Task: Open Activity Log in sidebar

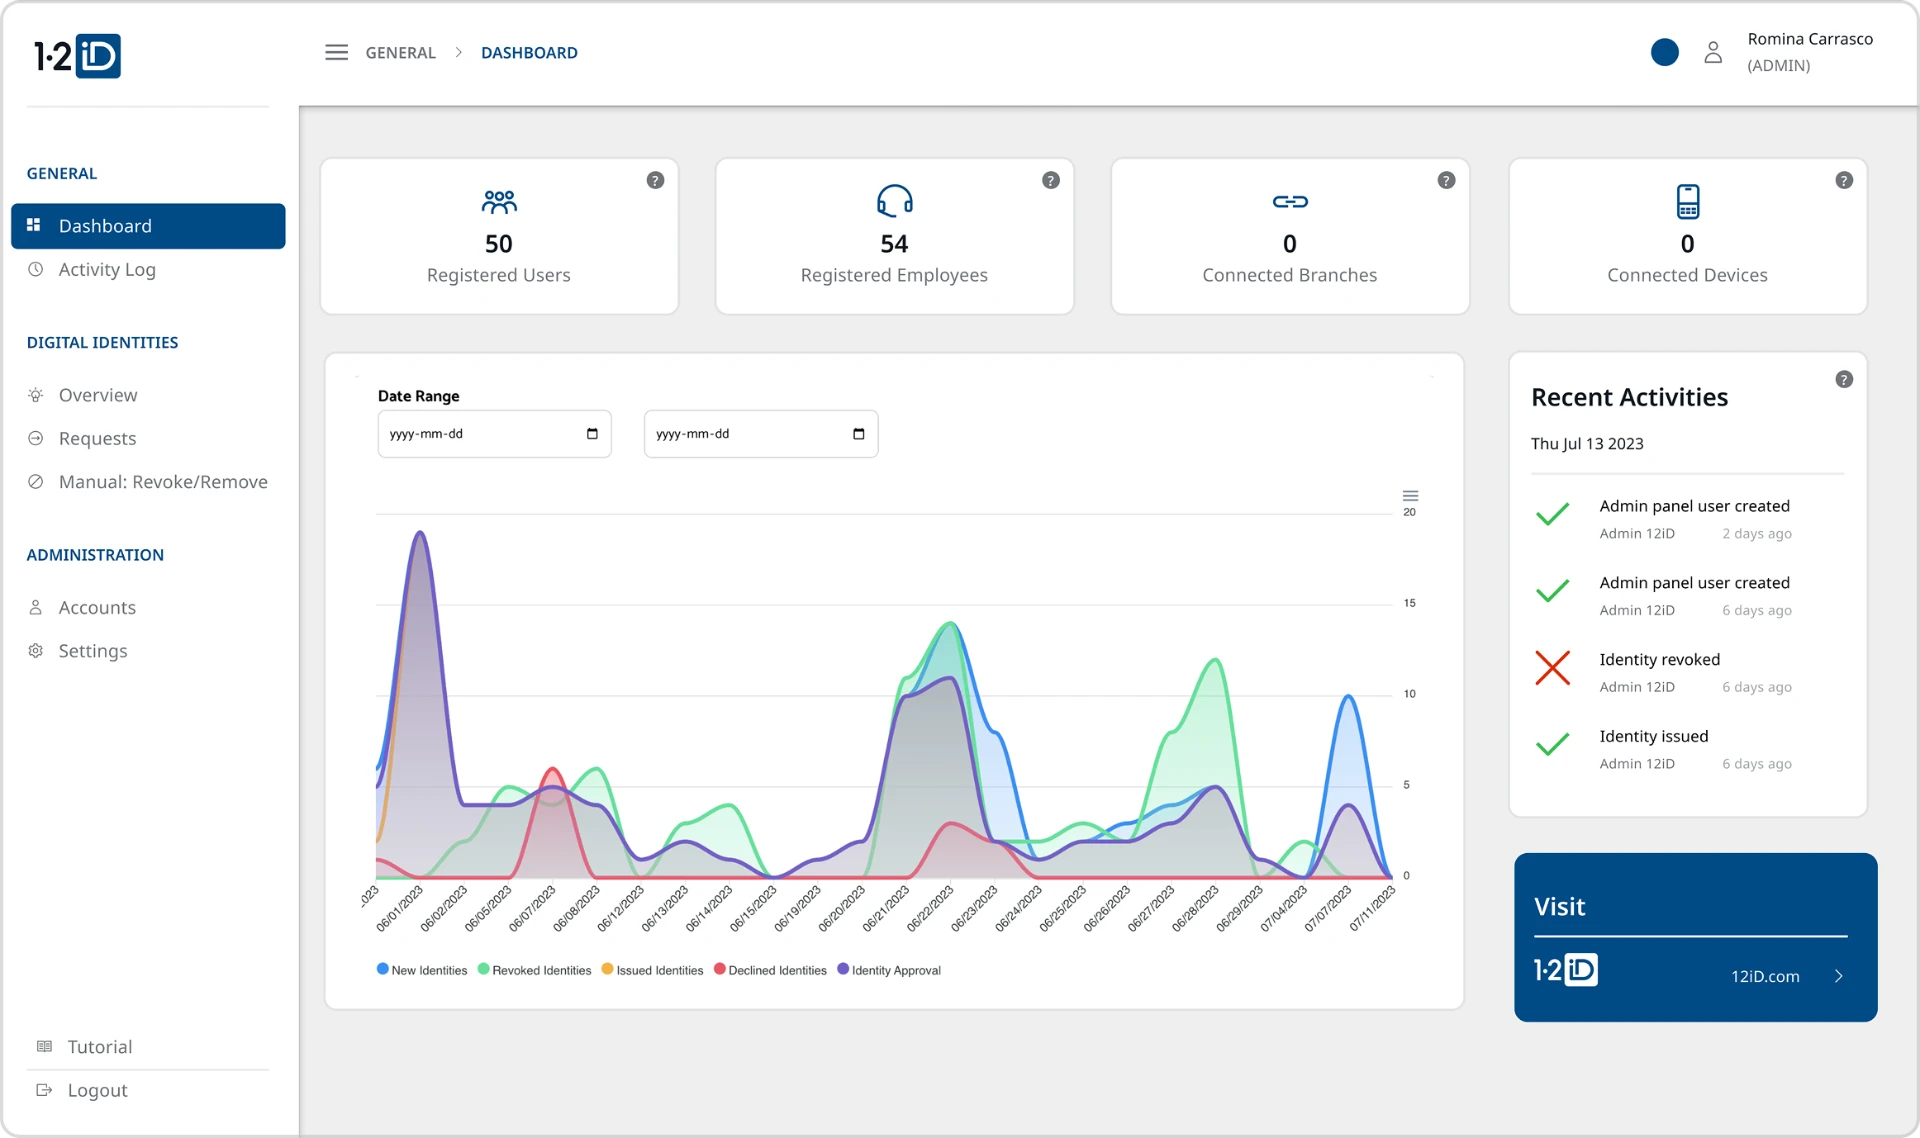Action: (107, 270)
